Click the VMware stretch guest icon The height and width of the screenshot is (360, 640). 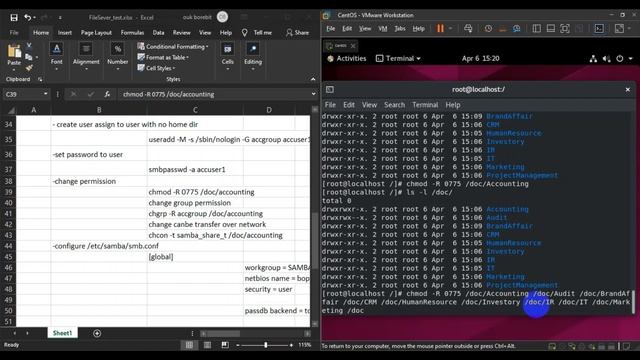[619, 29]
